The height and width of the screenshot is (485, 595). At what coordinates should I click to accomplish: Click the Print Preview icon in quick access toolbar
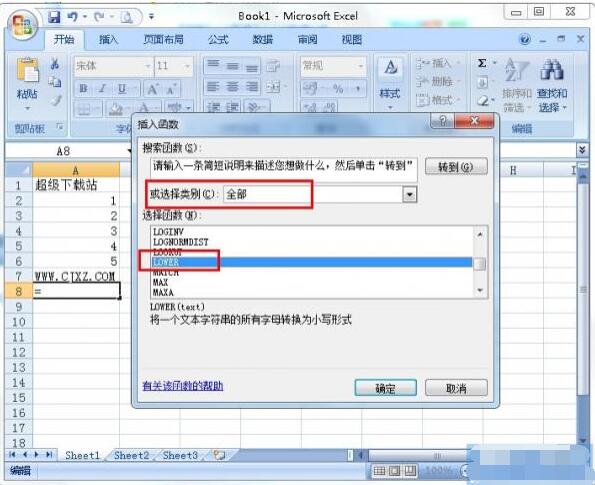(x=127, y=17)
